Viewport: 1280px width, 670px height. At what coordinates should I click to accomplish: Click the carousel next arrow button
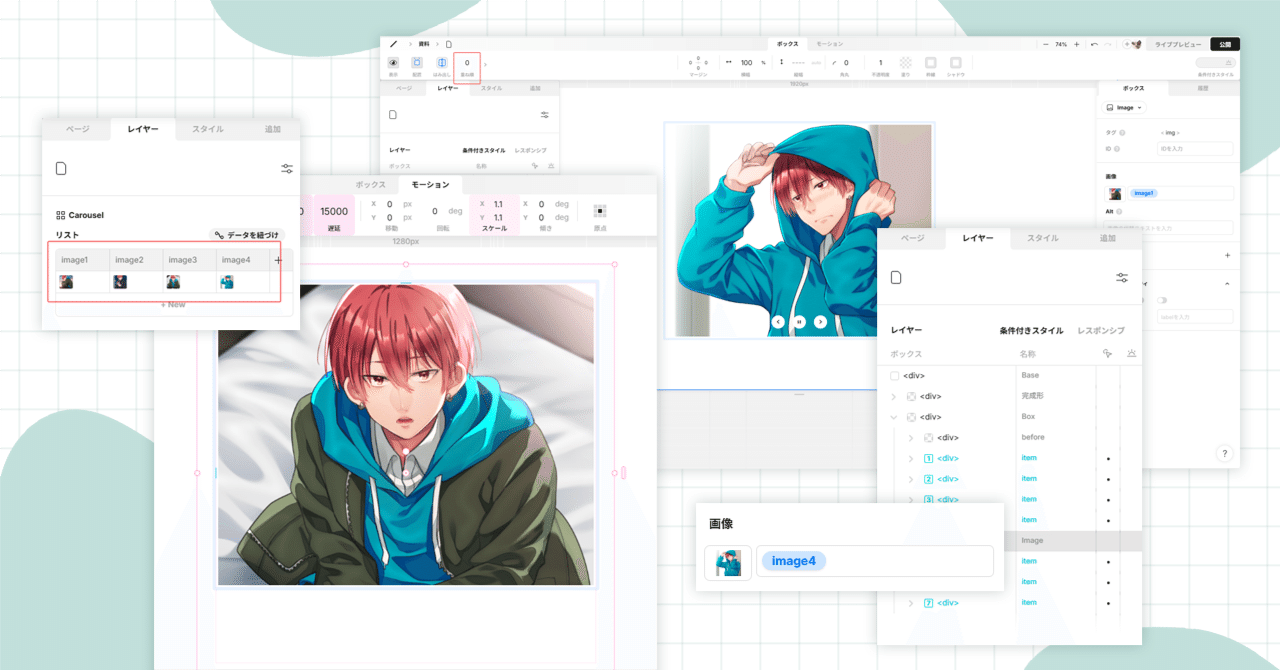[x=820, y=322]
